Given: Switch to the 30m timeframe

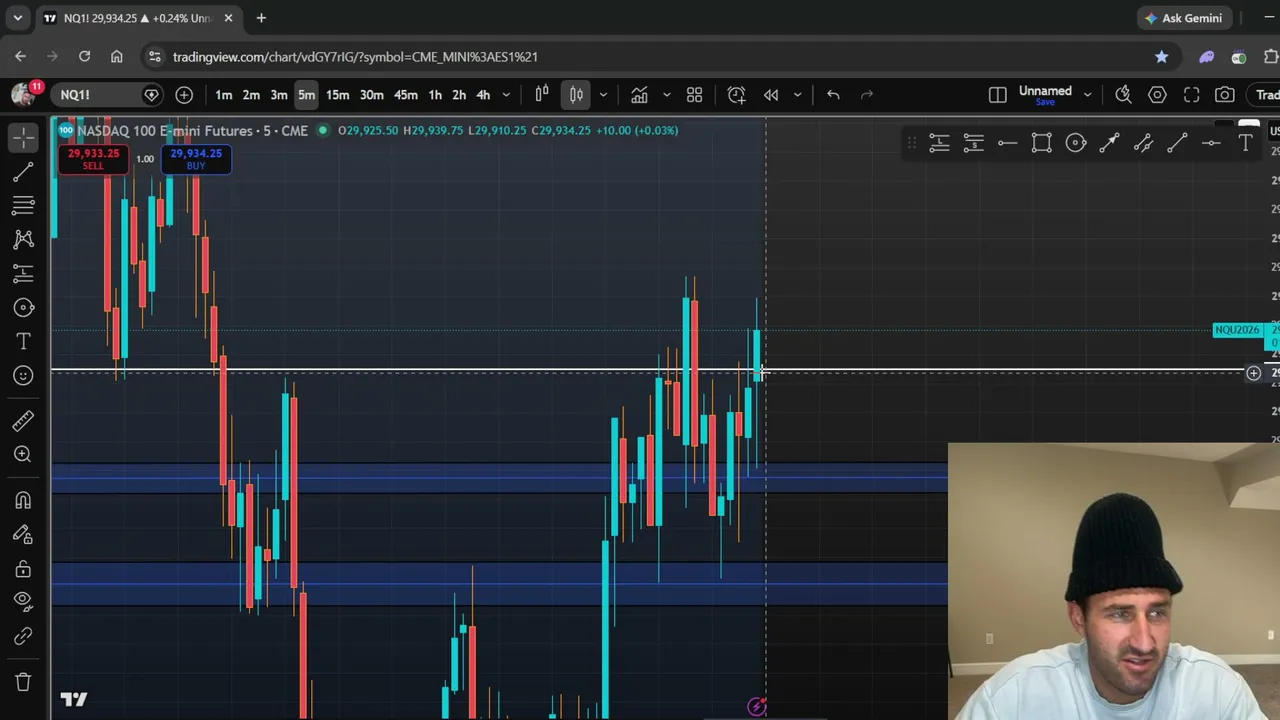Looking at the screenshot, I should click(371, 95).
